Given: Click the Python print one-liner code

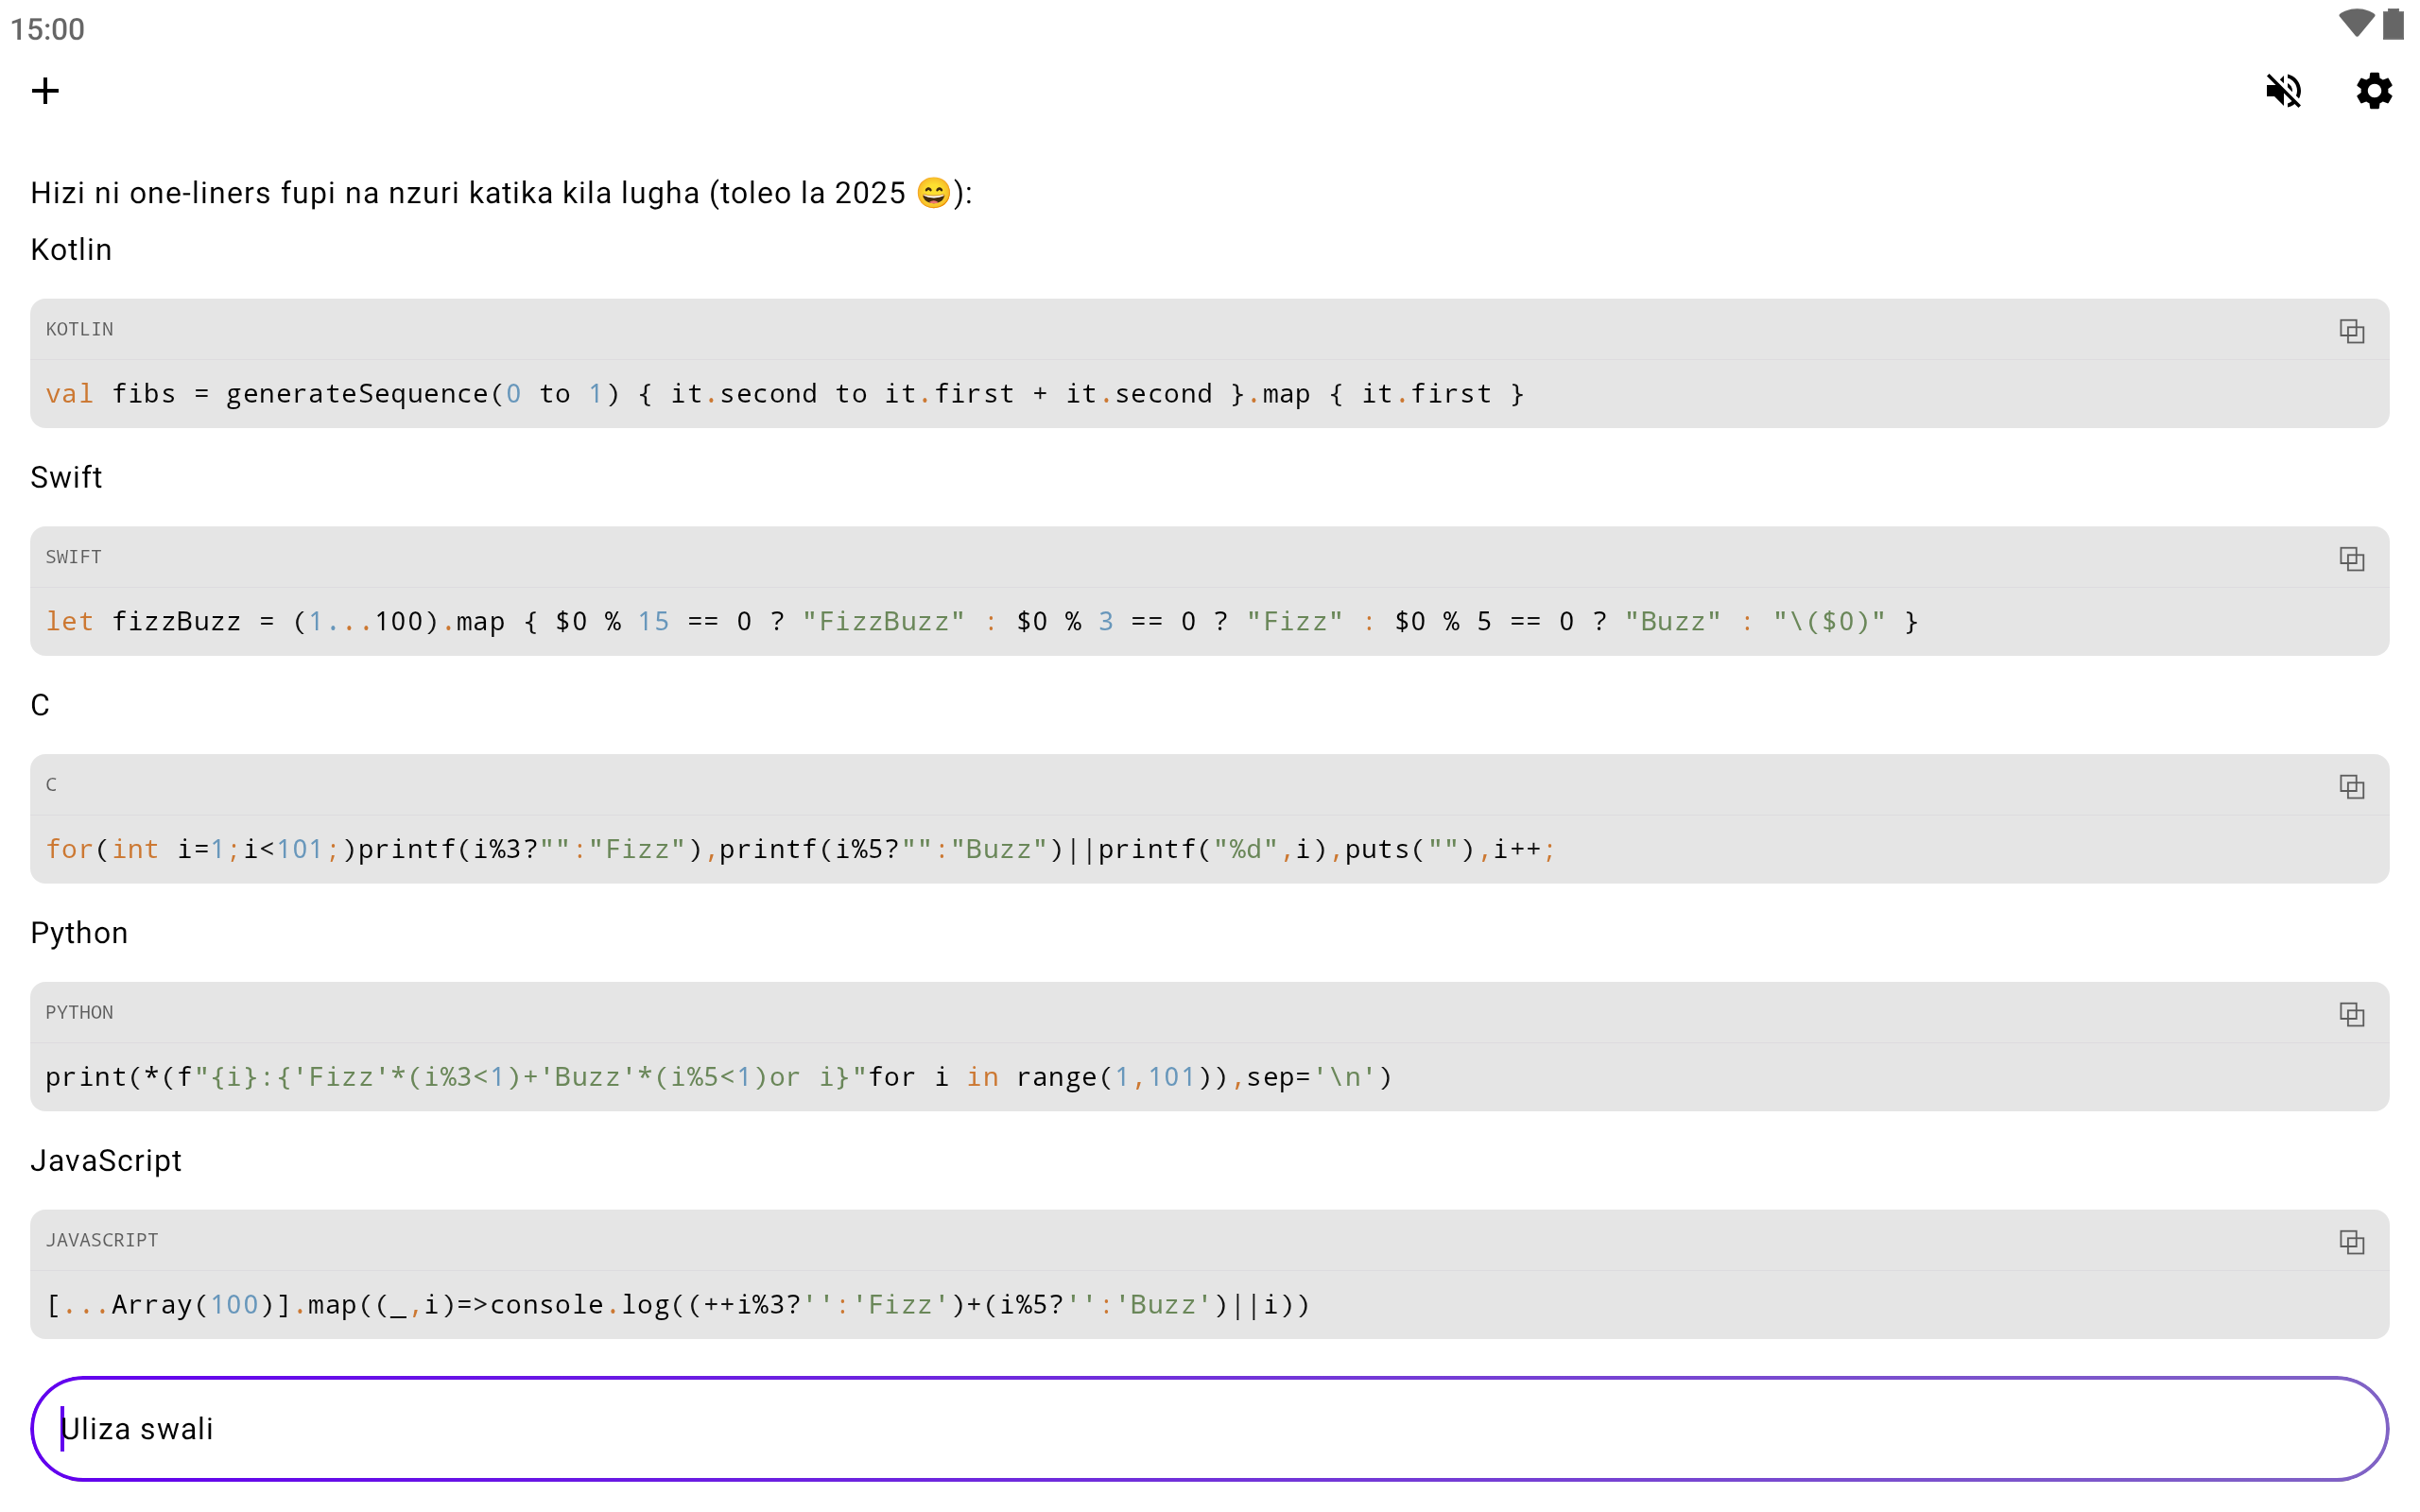Looking at the screenshot, I should click(x=718, y=1078).
